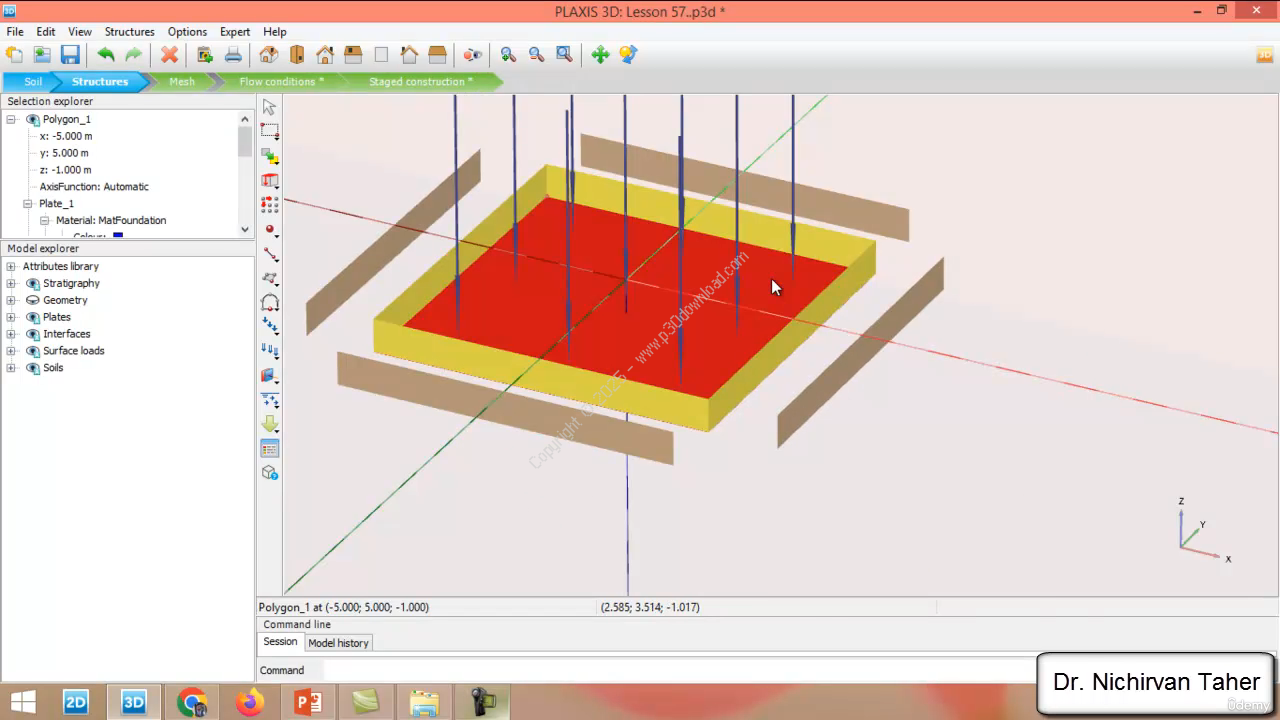Screen dimensions: 1280x720
Task: Toggle visibility eye for Geometry
Action: pos(33,300)
